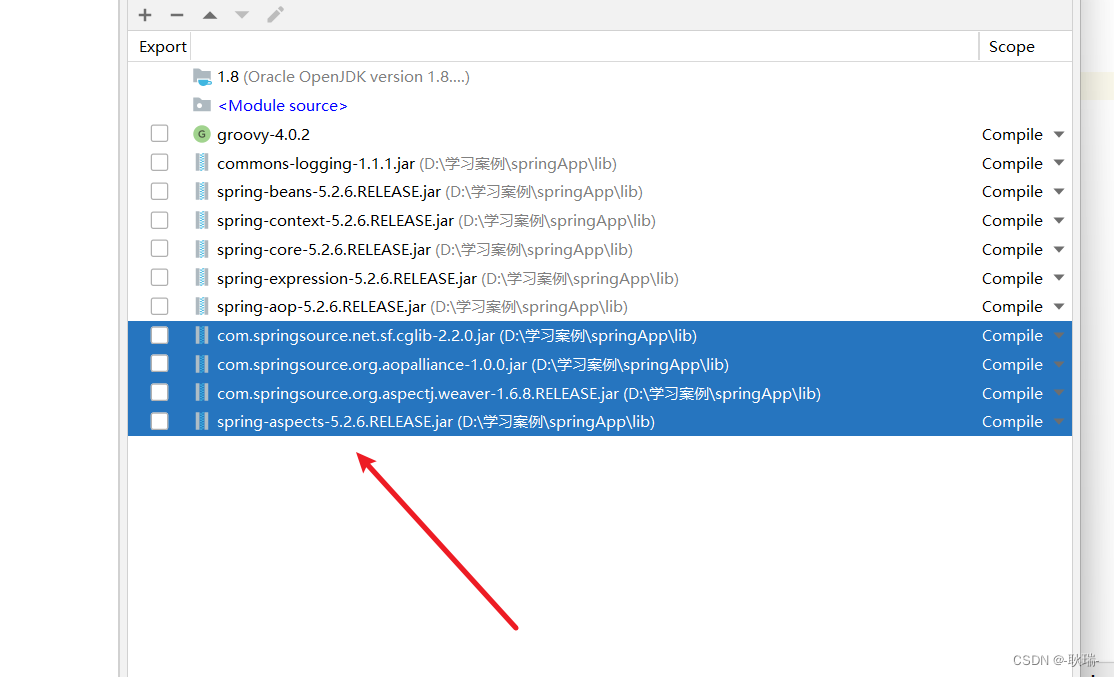This screenshot has height=677, width=1114.
Task: Click the move up arrow icon
Action: 209,15
